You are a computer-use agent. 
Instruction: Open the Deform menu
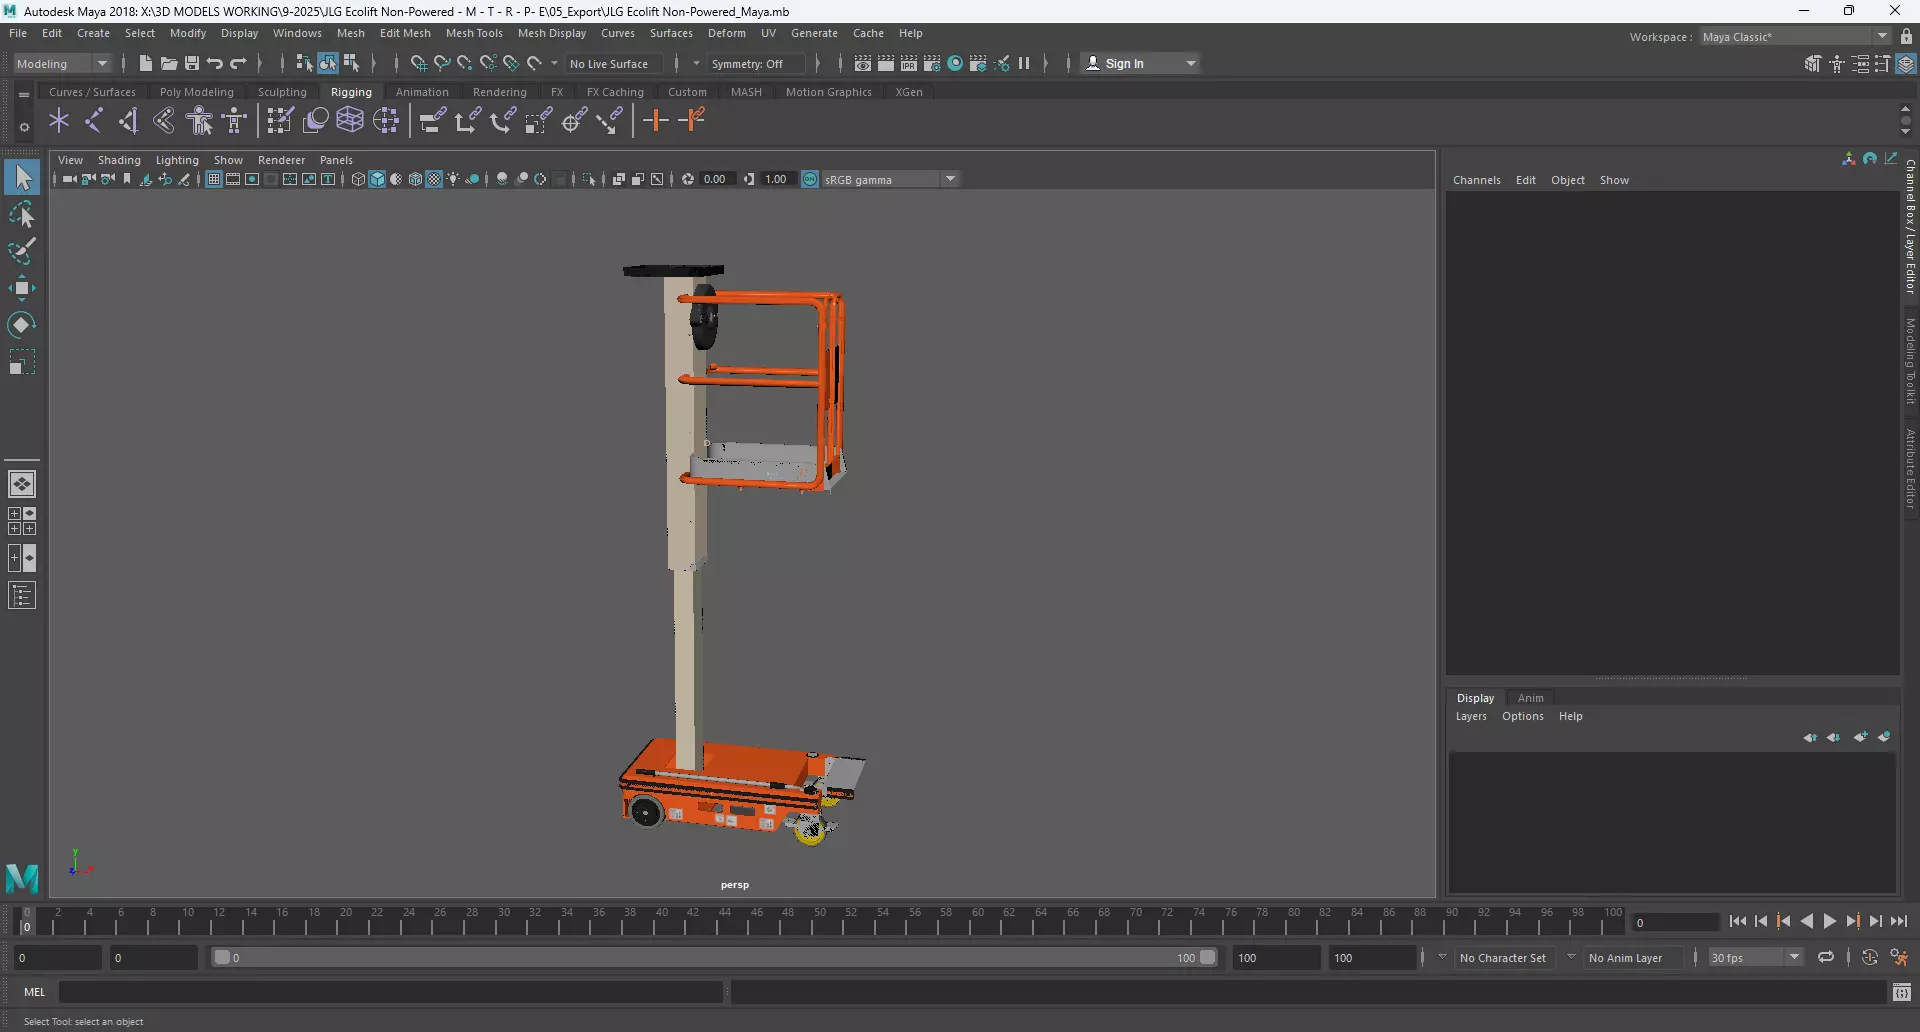click(x=727, y=33)
